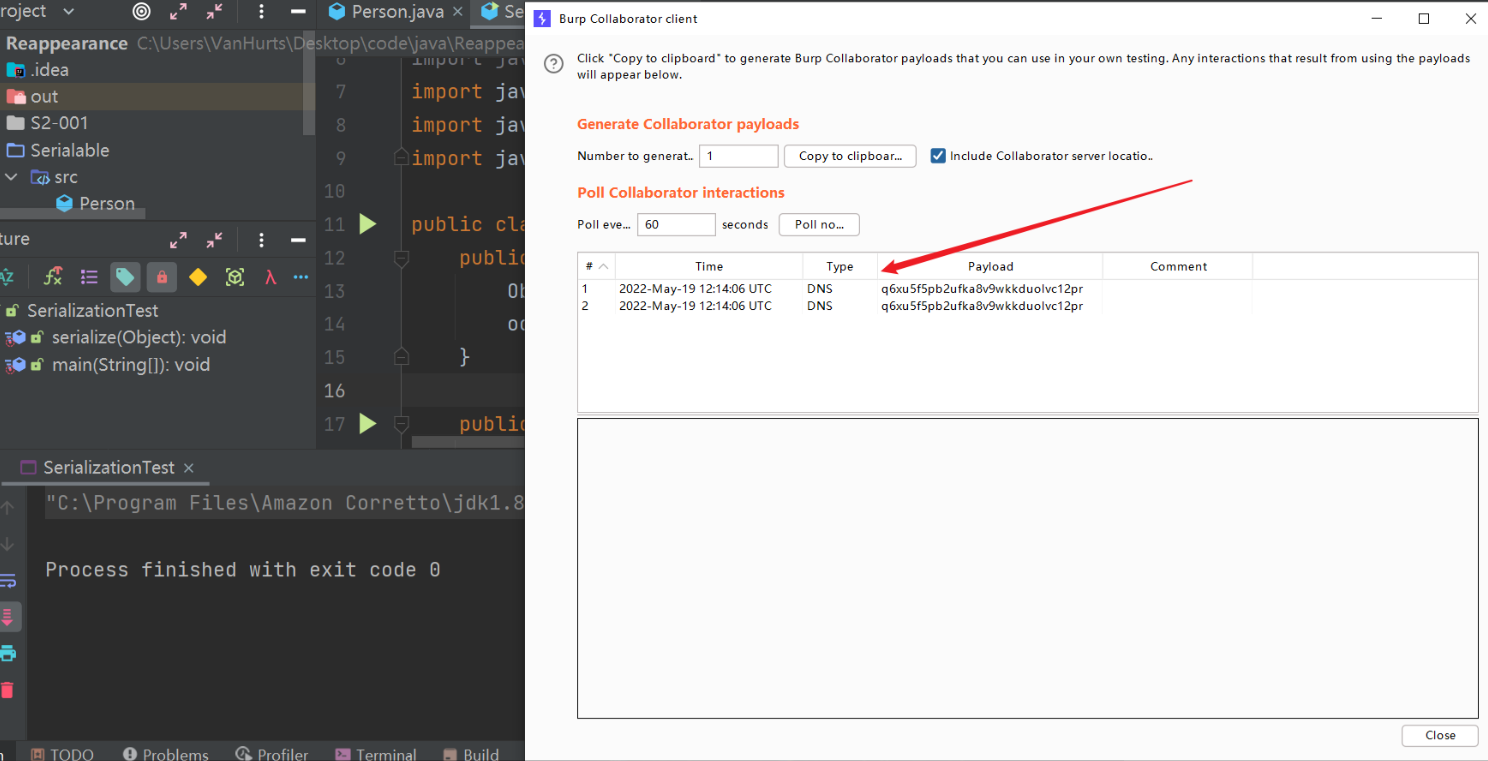Viewport: 1488px width, 761px height.
Task: Close the SerializationTest run tab
Action: [188, 468]
